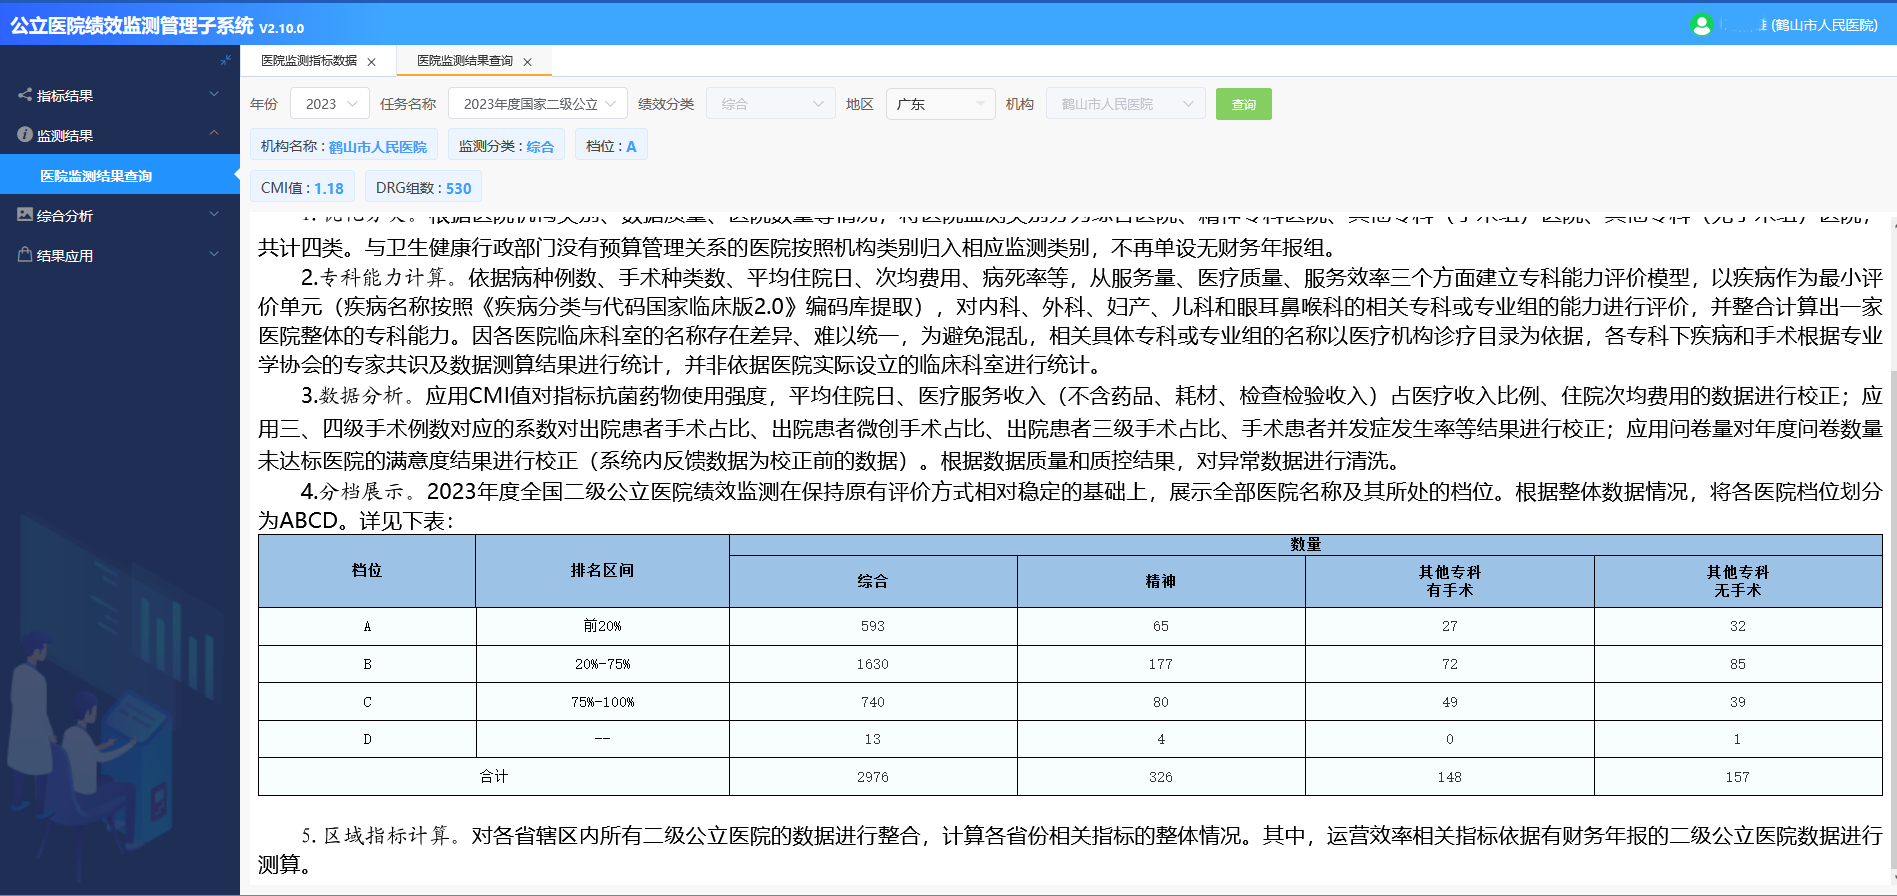
Task: Close the 医院监测结果查询 tab
Action: [528, 62]
